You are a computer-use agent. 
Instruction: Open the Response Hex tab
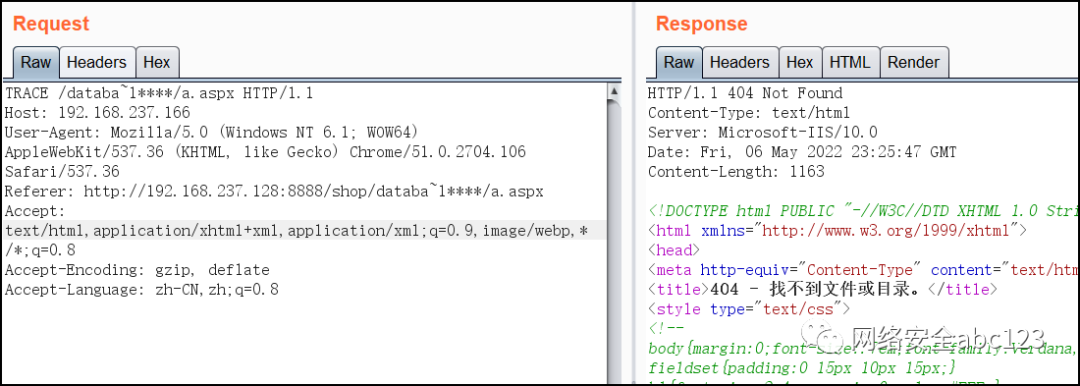[800, 63]
